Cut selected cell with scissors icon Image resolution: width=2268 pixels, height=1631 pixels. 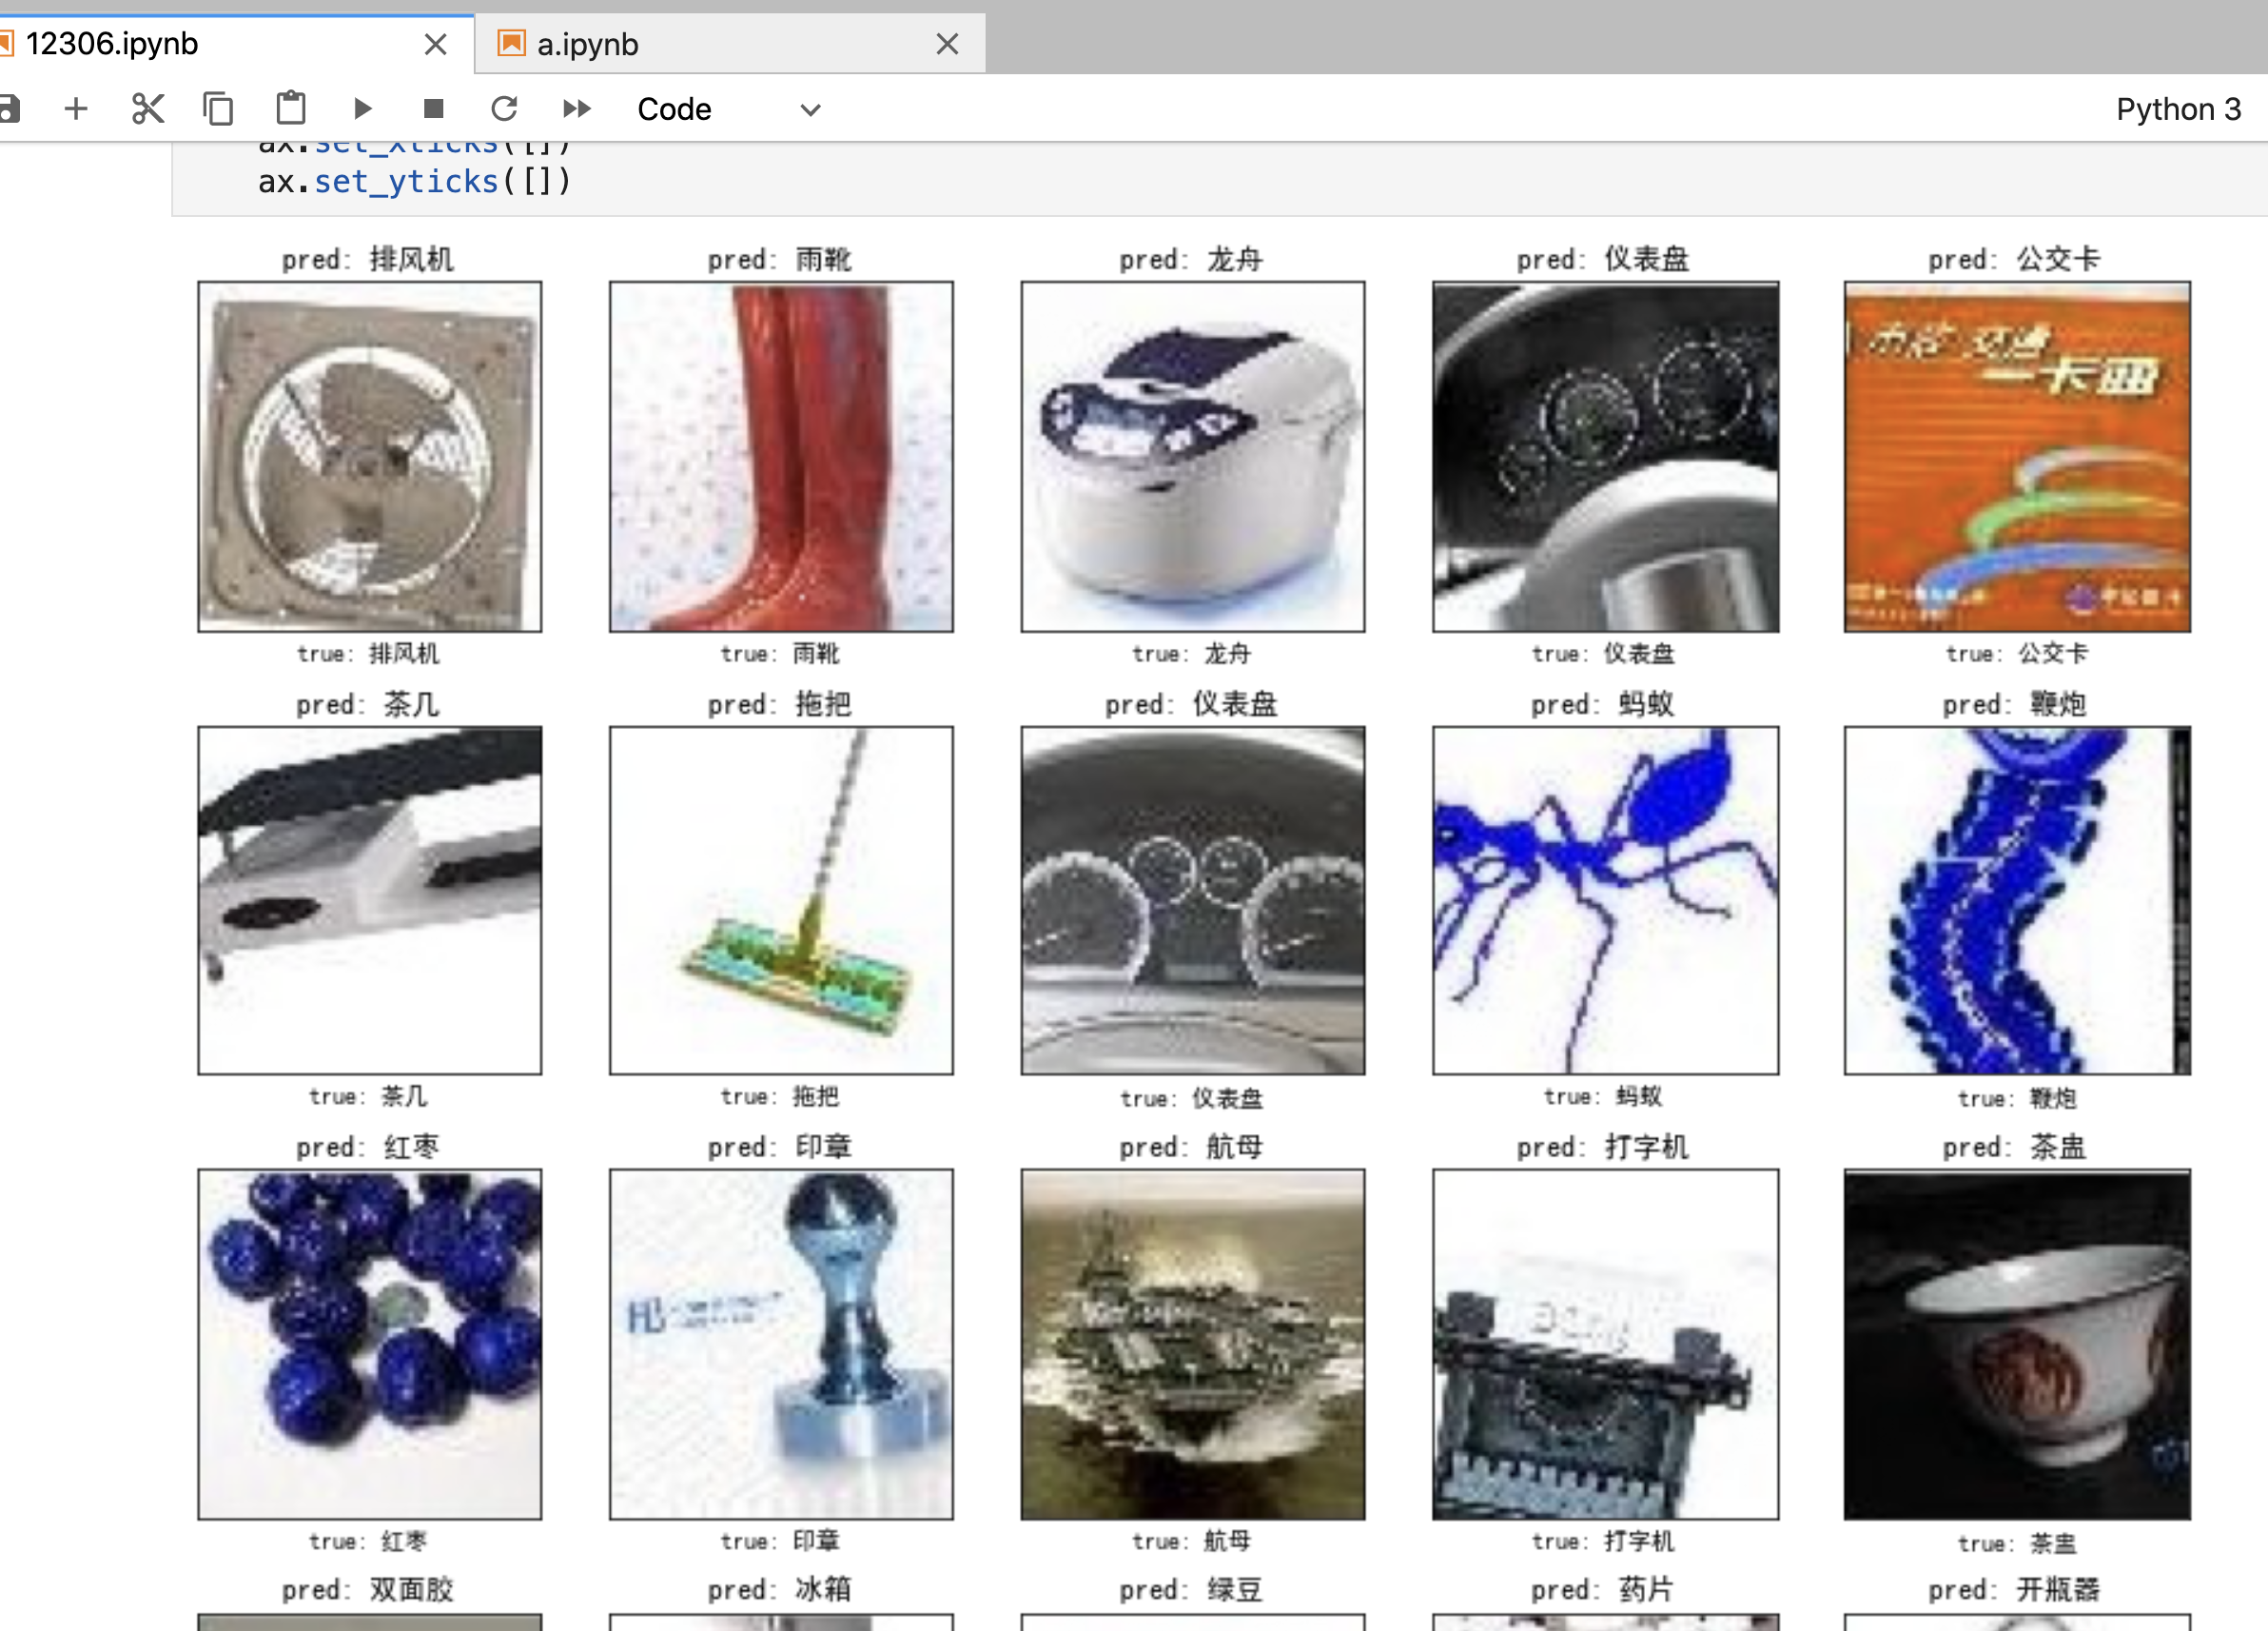click(148, 108)
